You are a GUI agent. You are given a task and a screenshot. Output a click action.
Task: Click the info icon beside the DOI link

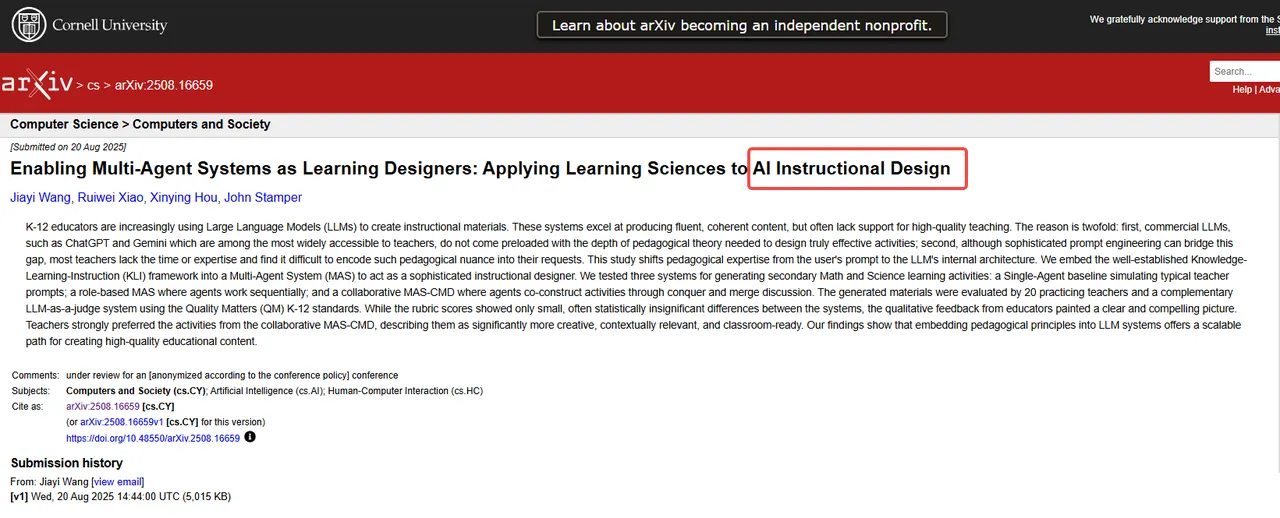click(x=250, y=437)
